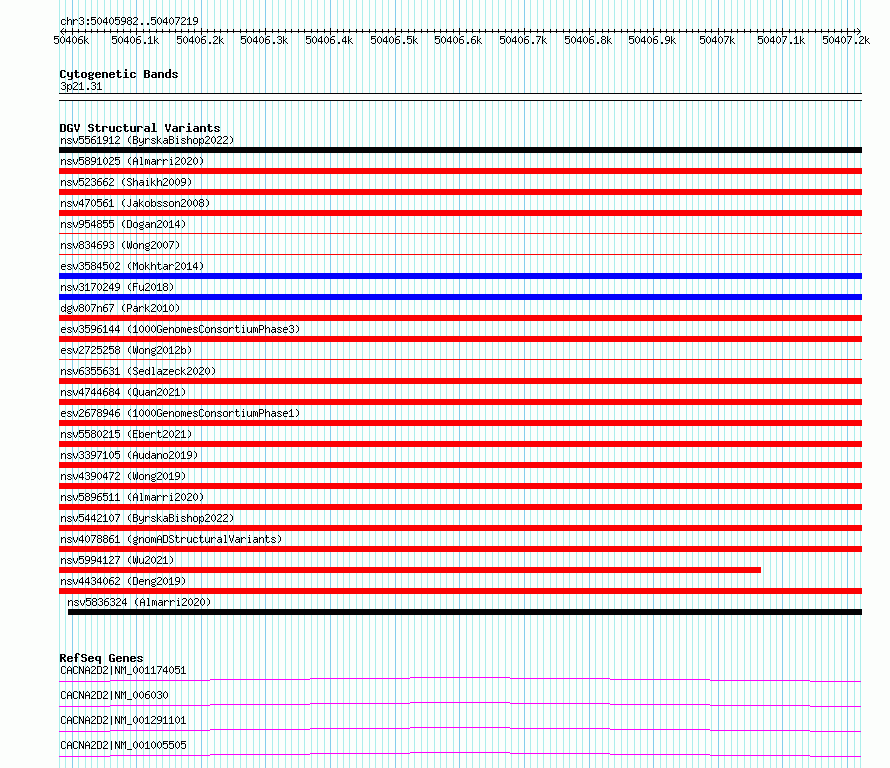
Task: Open transcript CACNA2D2|NM_001005505
Action: [123, 745]
